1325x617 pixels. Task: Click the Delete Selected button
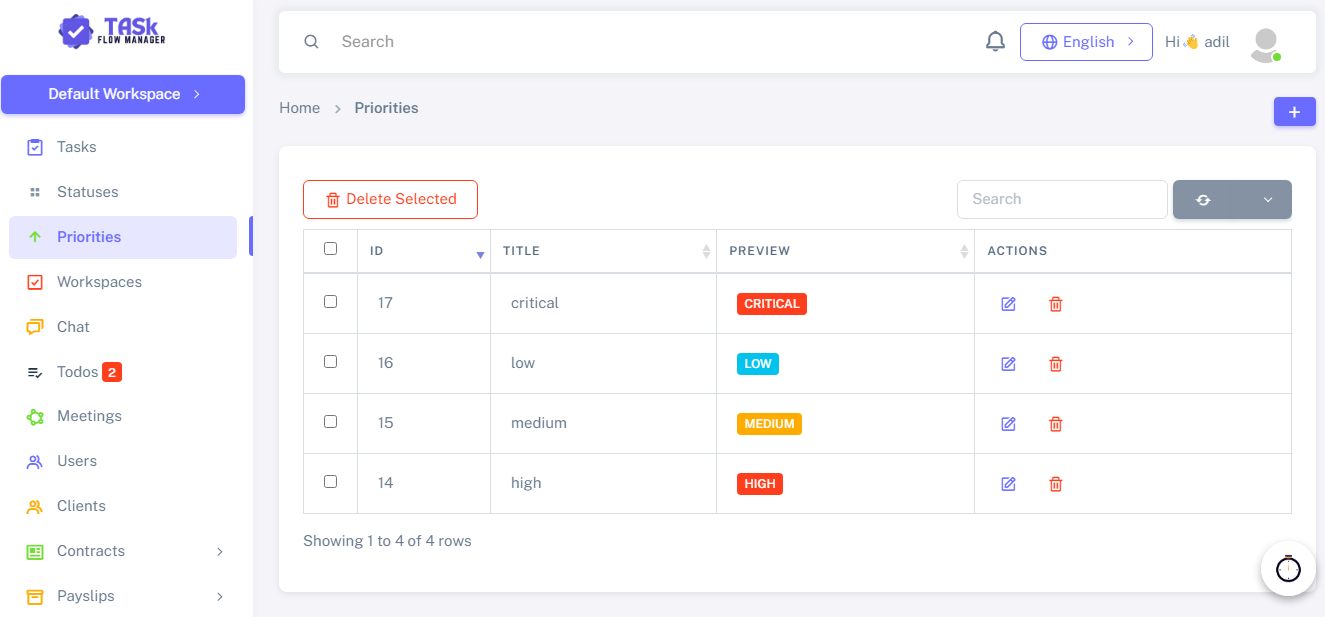390,199
